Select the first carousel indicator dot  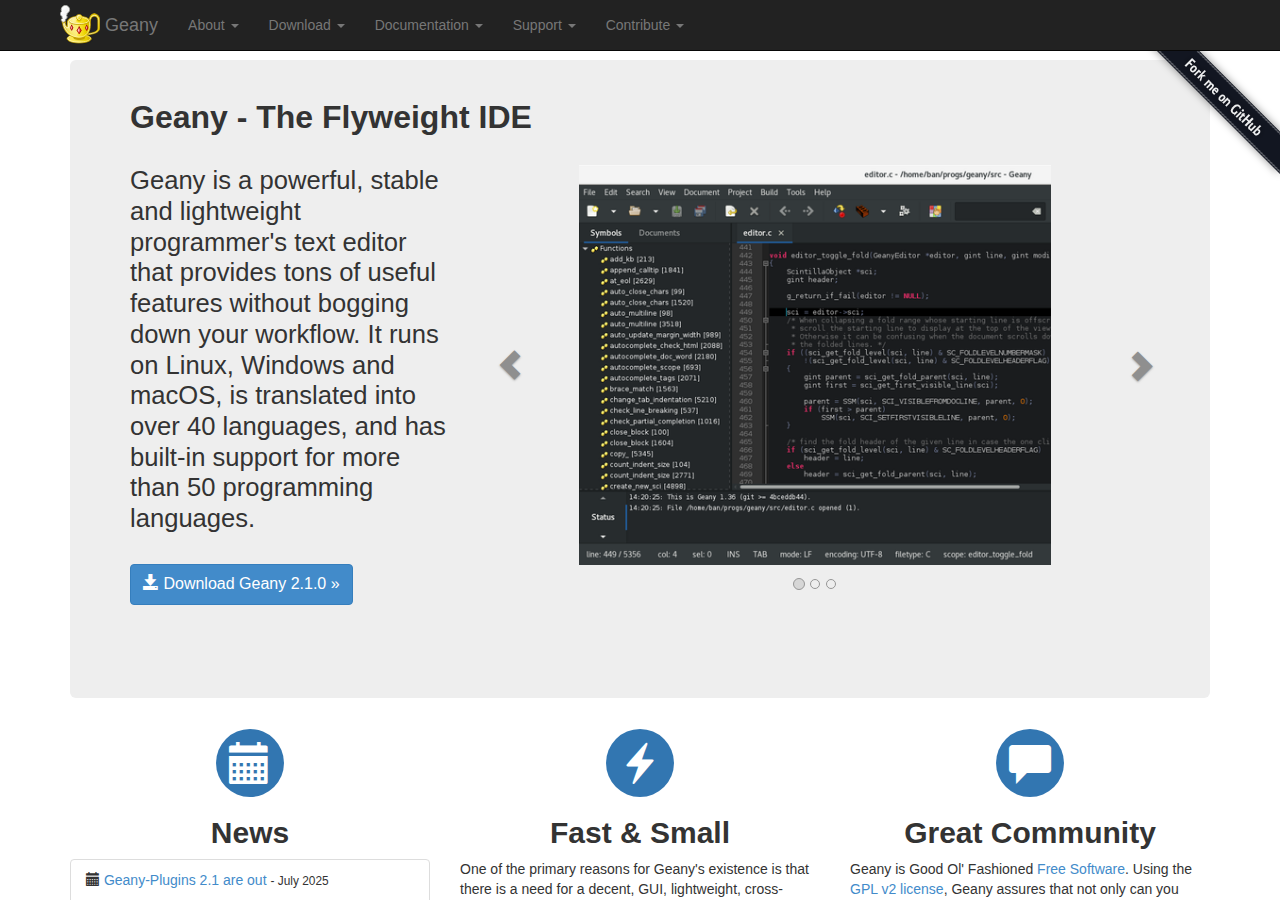pos(799,584)
